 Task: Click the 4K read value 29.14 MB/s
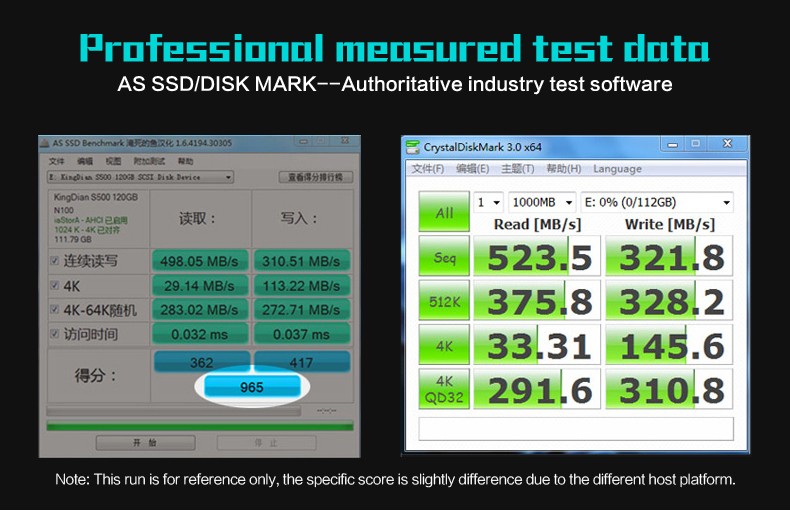[x=200, y=286]
